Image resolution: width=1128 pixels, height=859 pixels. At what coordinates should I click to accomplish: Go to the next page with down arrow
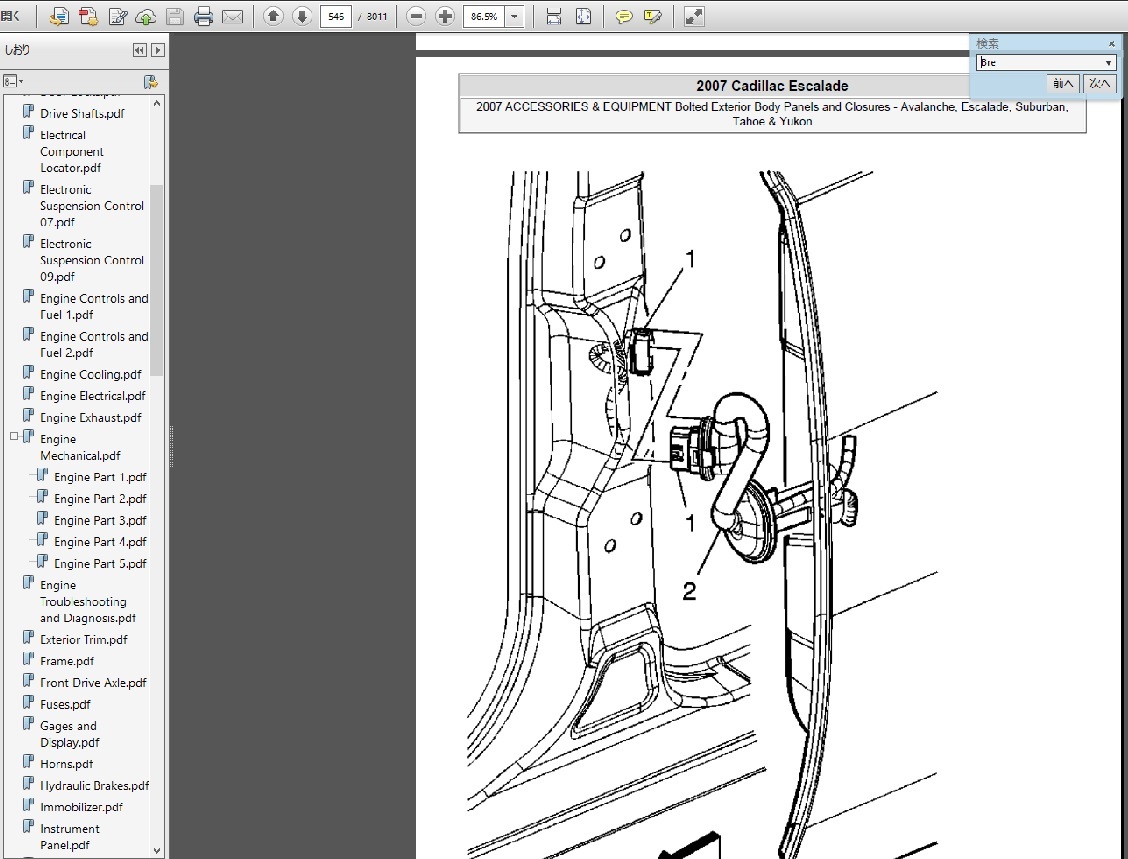(302, 16)
